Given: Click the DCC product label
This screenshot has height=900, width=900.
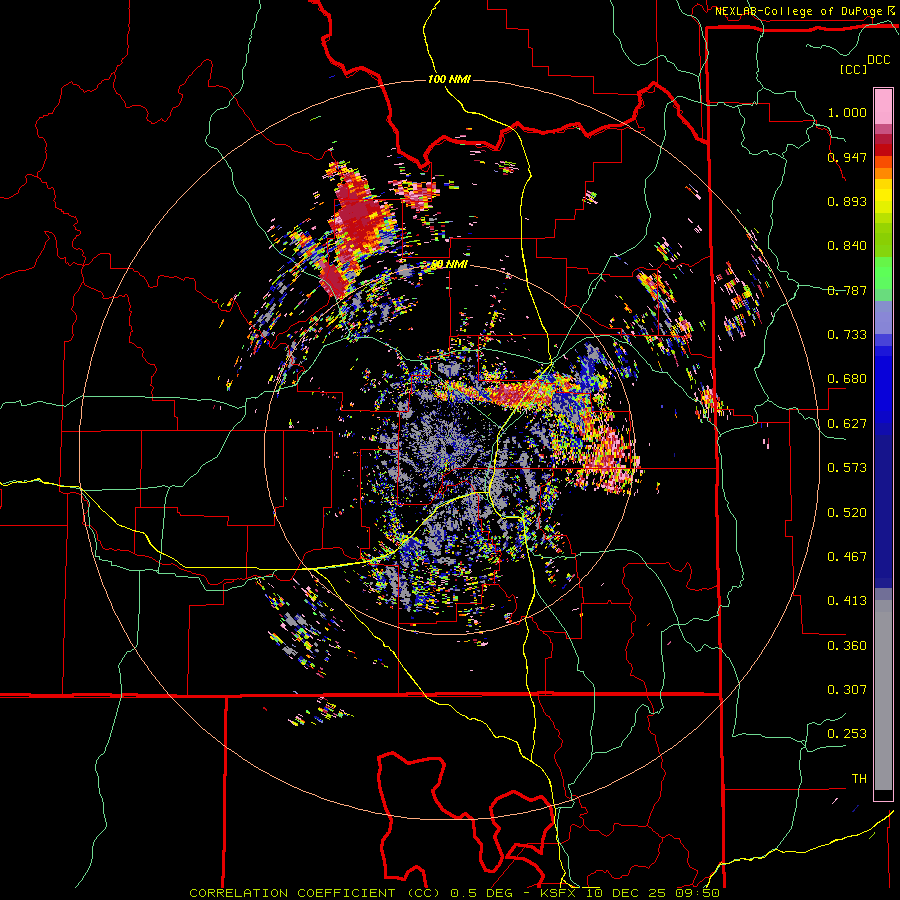Looking at the screenshot, I should tap(878, 60).
